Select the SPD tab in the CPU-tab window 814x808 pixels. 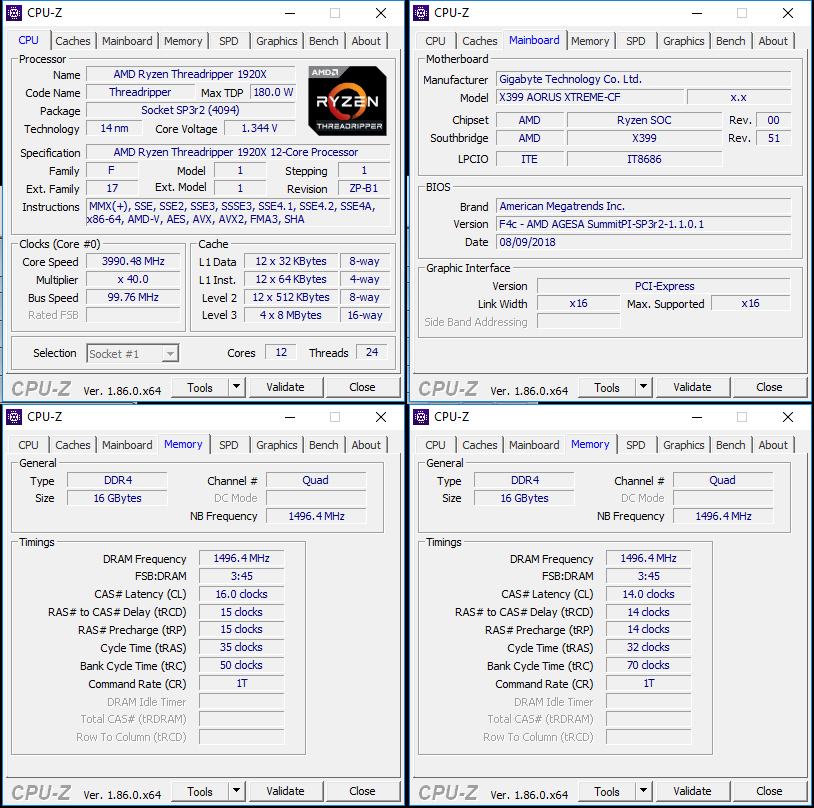[x=229, y=41]
